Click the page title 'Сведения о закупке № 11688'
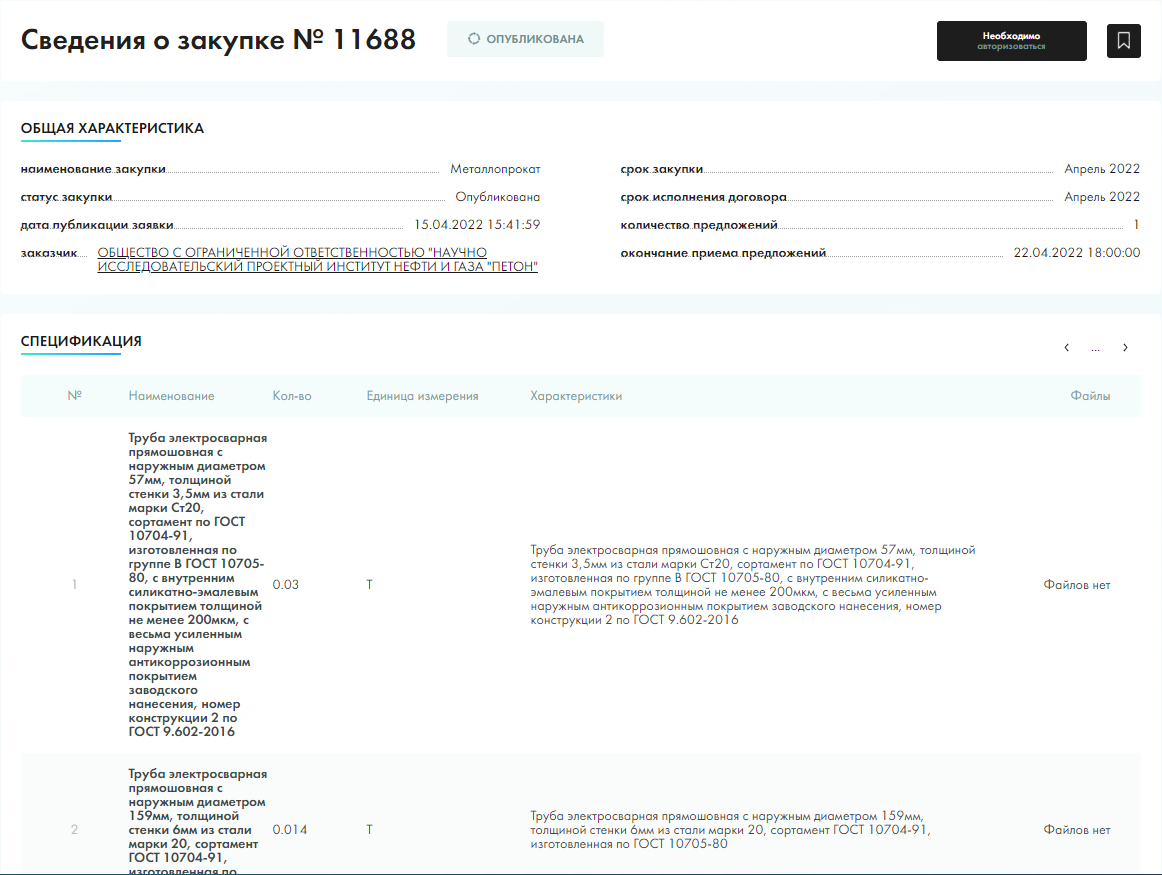 point(219,40)
